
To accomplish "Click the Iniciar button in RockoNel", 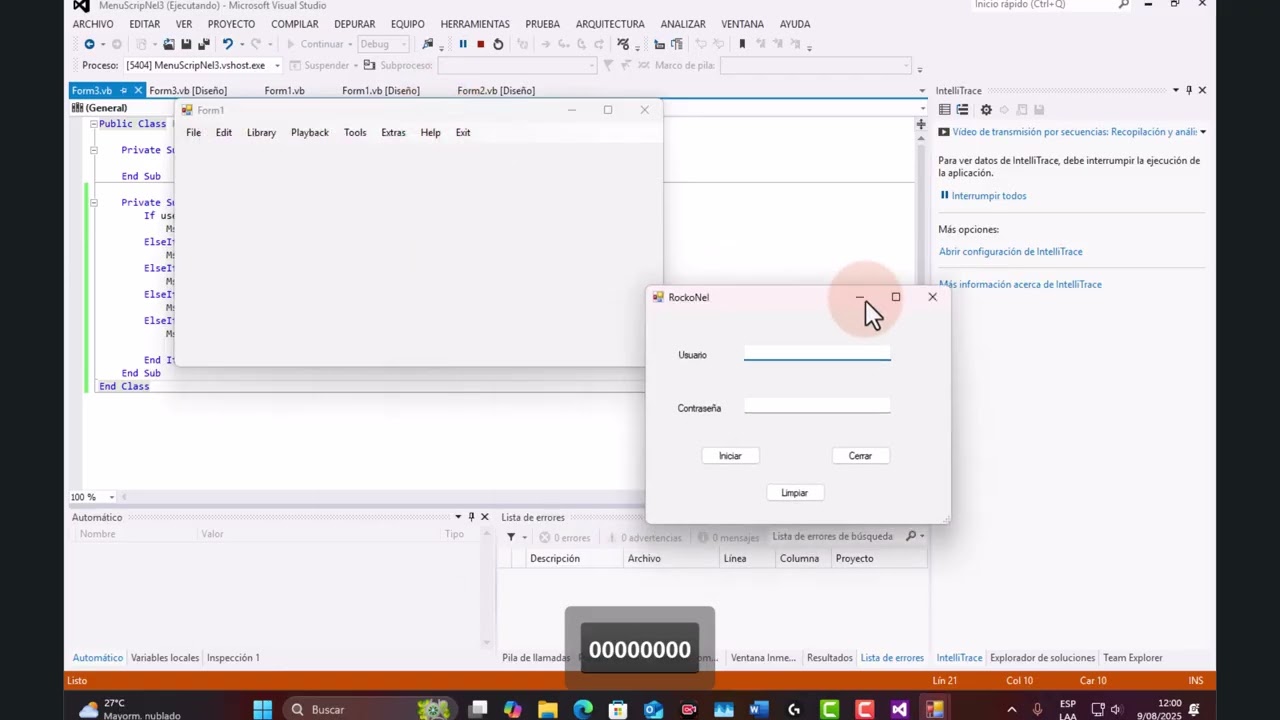I will click(730, 456).
